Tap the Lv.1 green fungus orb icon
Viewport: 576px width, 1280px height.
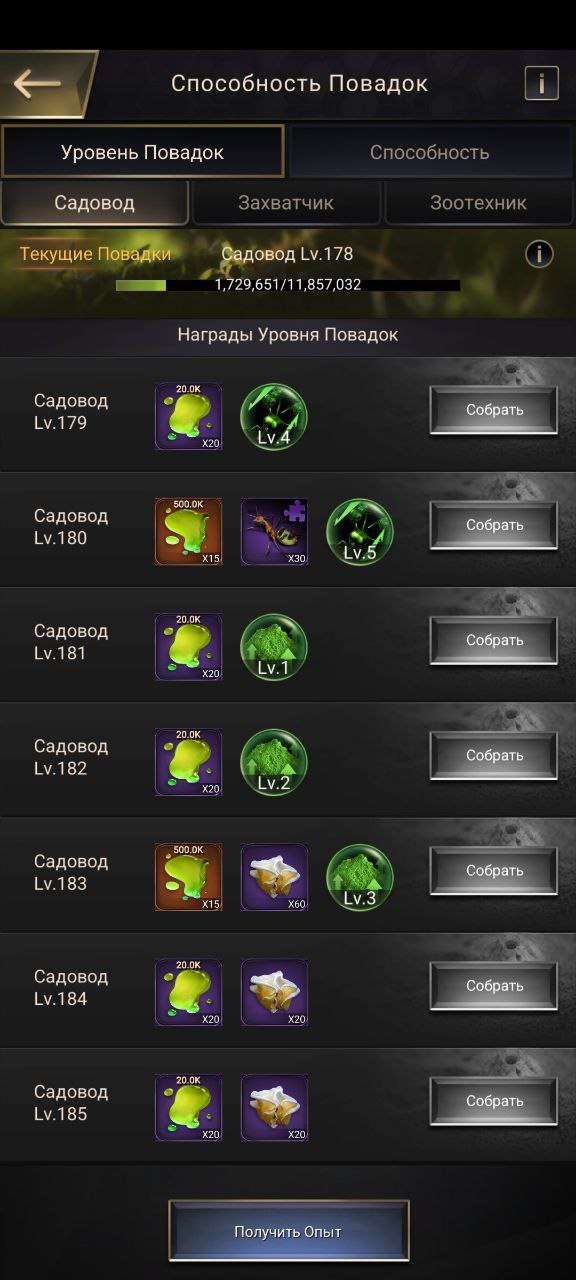click(x=274, y=646)
